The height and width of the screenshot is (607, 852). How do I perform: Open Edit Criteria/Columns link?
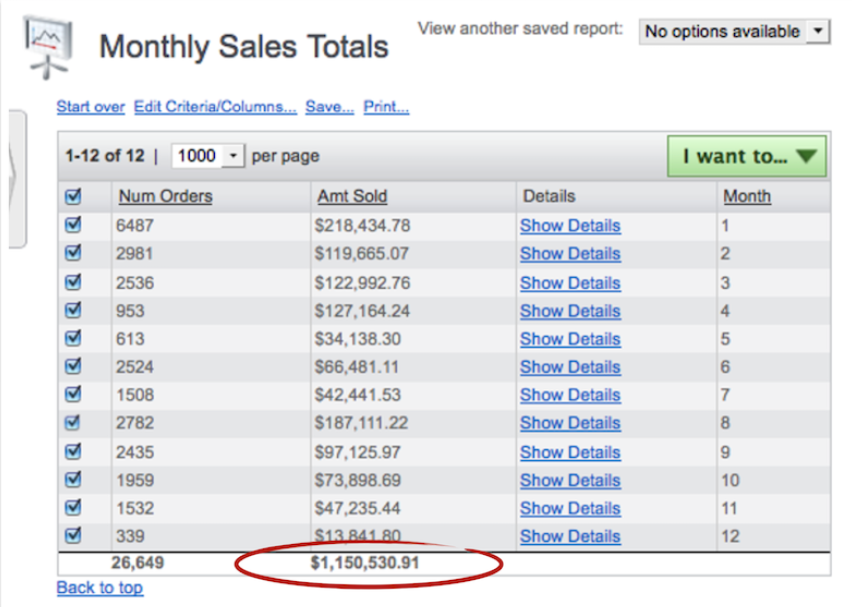tap(215, 107)
